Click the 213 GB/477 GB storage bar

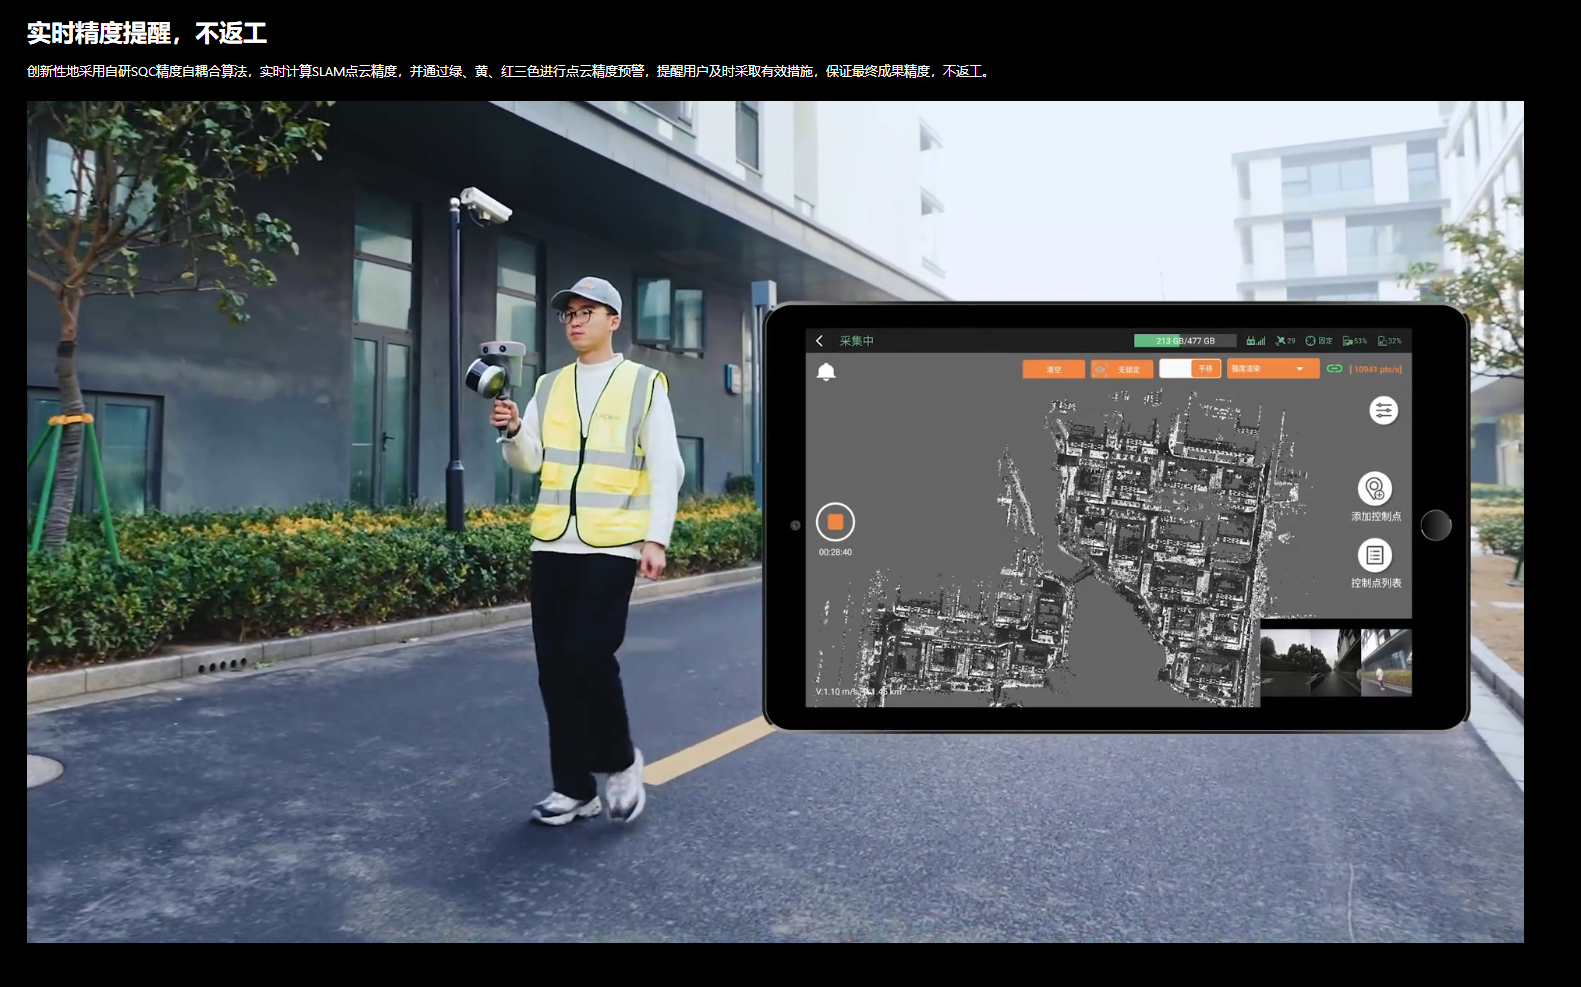click(1185, 341)
